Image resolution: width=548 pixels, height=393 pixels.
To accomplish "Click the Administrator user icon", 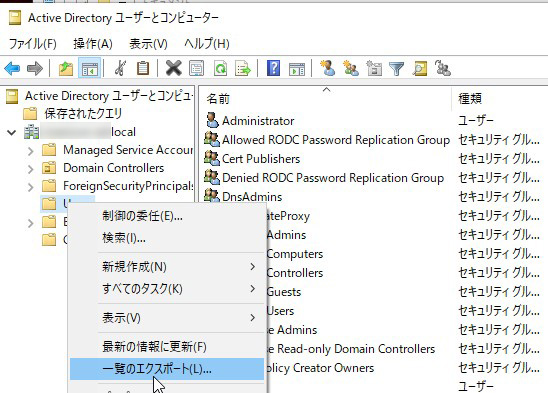I will (x=212, y=120).
